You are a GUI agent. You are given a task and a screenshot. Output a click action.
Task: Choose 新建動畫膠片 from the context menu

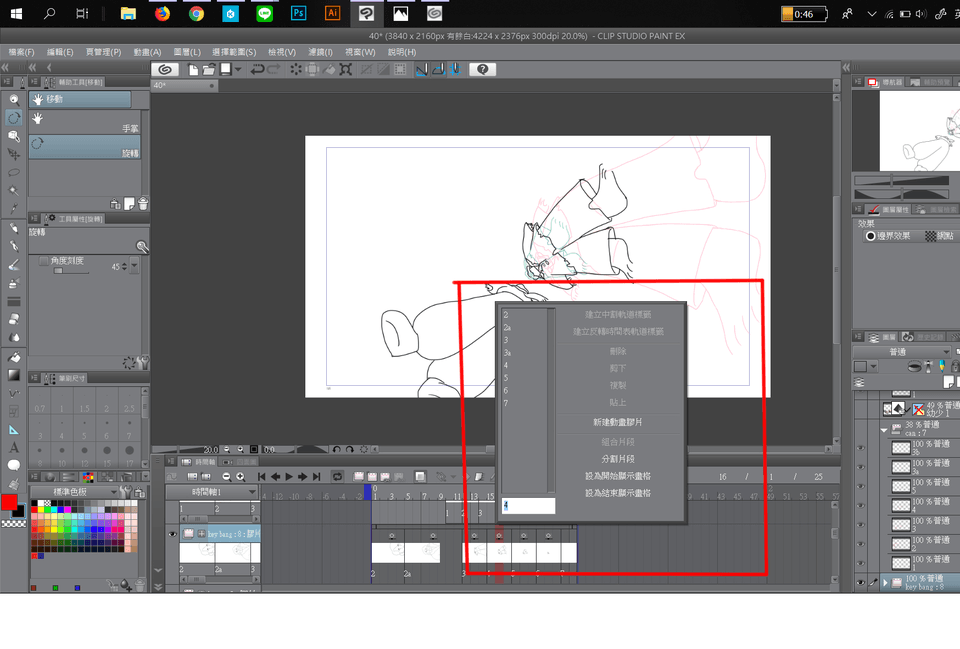[618, 422]
